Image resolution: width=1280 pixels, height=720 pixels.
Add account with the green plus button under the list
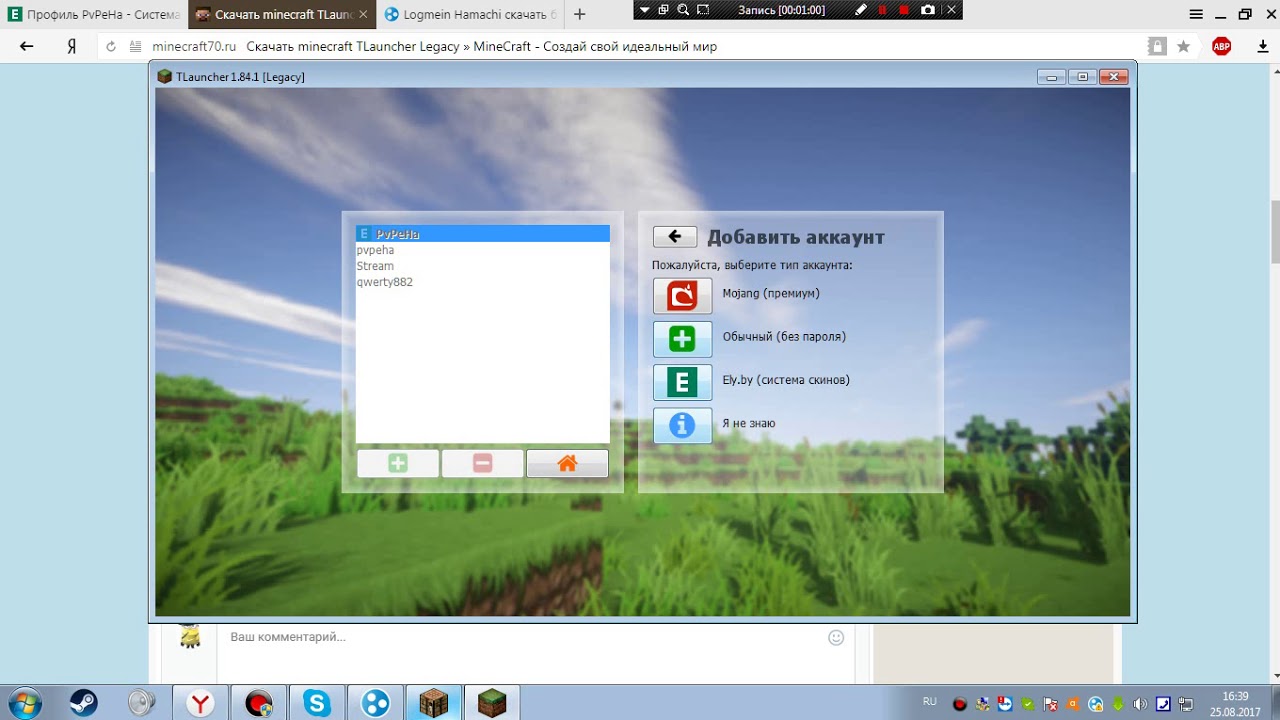click(398, 463)
